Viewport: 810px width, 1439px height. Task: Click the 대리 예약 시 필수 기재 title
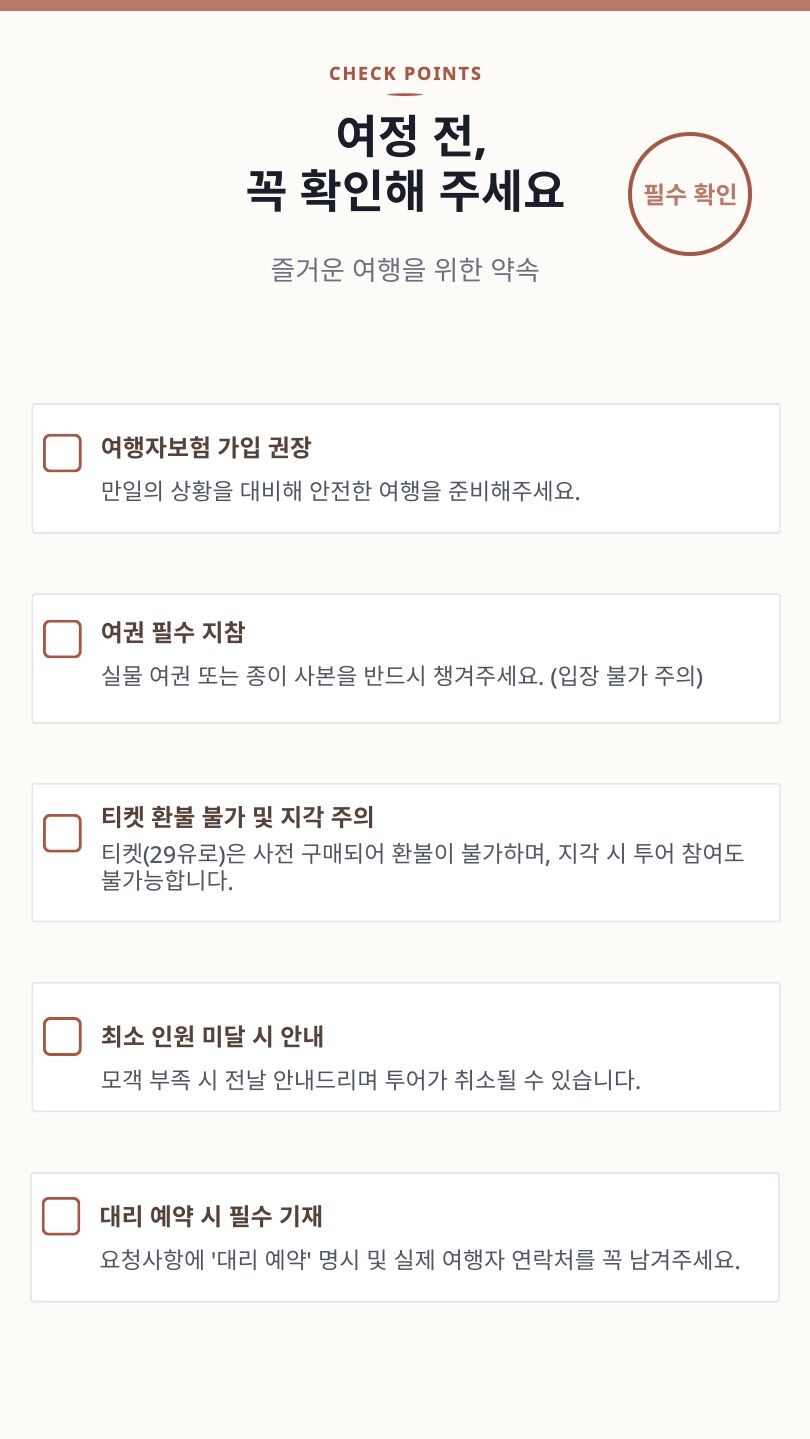click(x=211, y=1216)
